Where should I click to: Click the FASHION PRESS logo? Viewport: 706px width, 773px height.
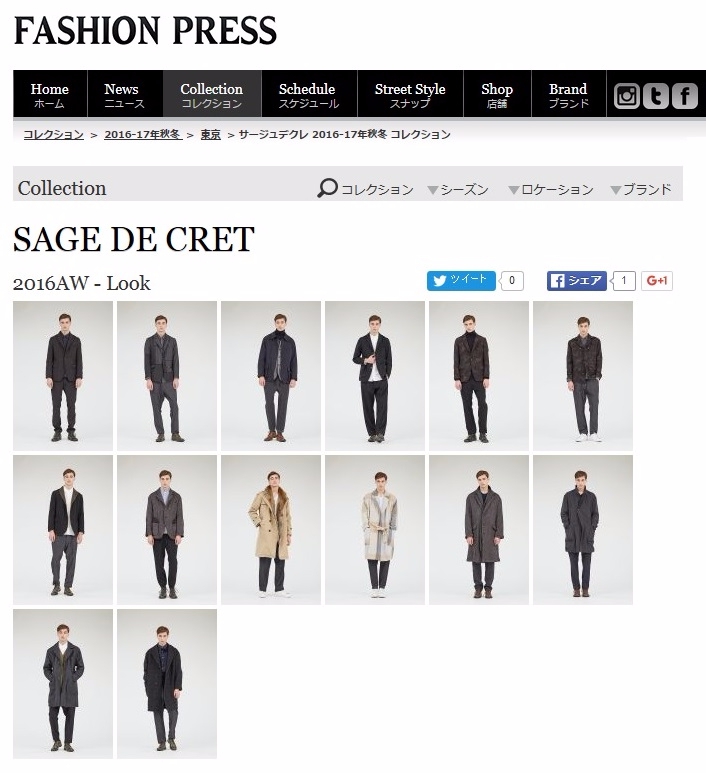click(x=145, y=31)
